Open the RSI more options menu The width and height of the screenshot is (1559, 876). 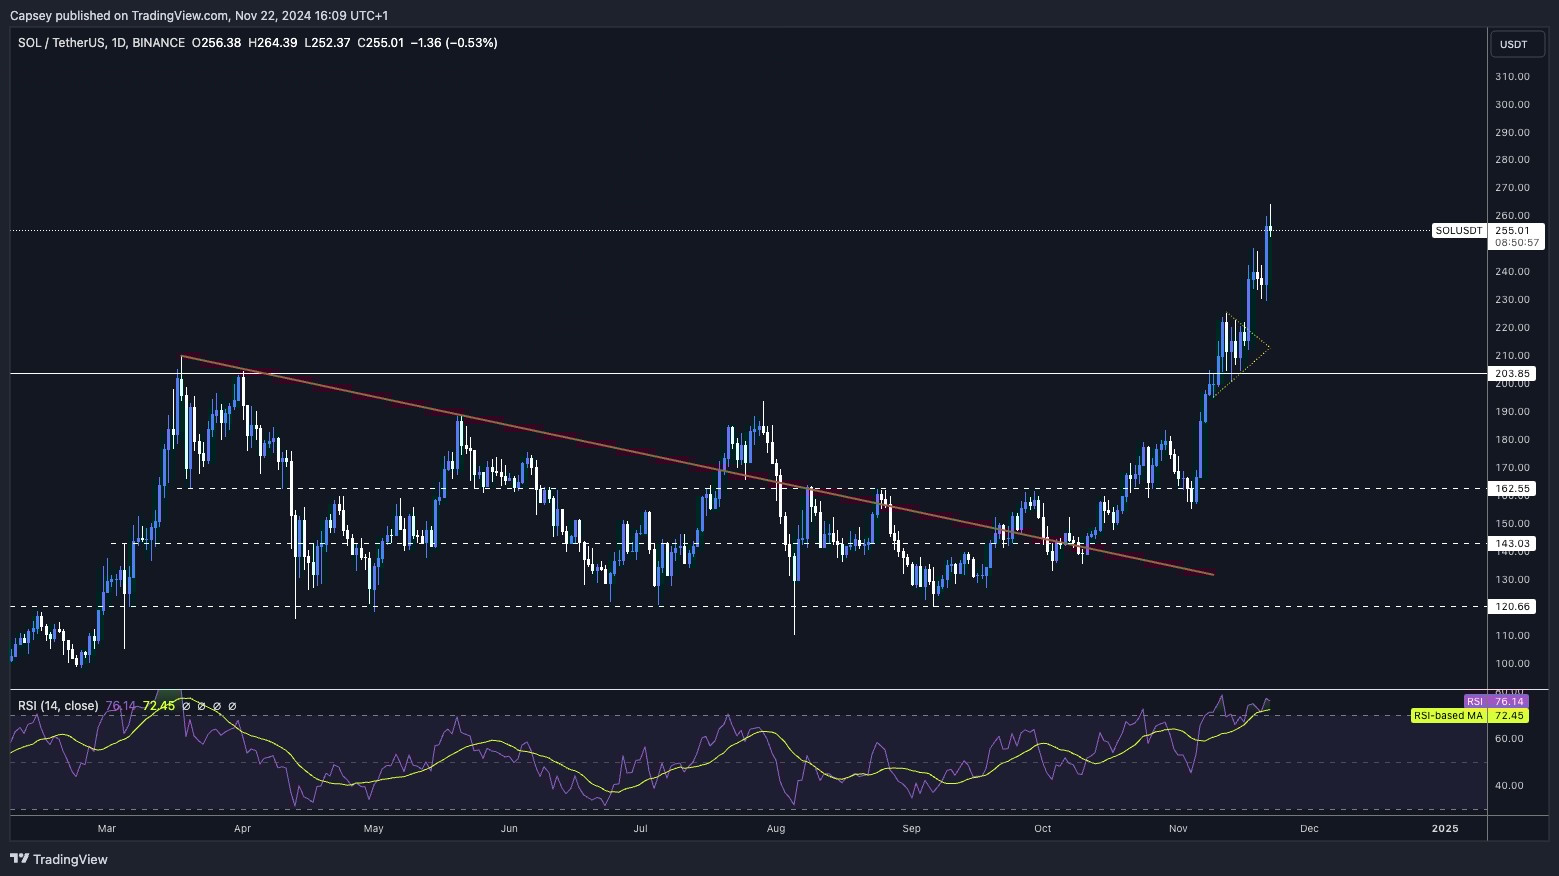coord(232,706)
